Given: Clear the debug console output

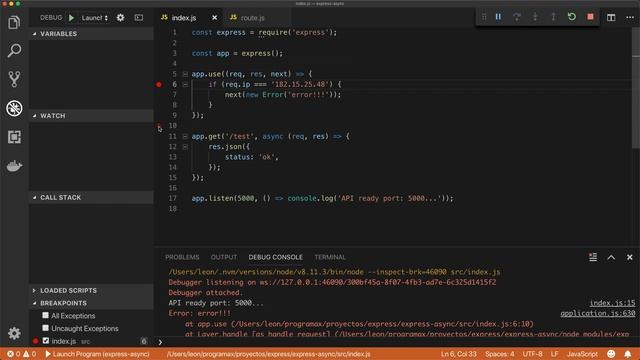Looking at the screenshot, I should pyautogui.click(x=593, y=257).
